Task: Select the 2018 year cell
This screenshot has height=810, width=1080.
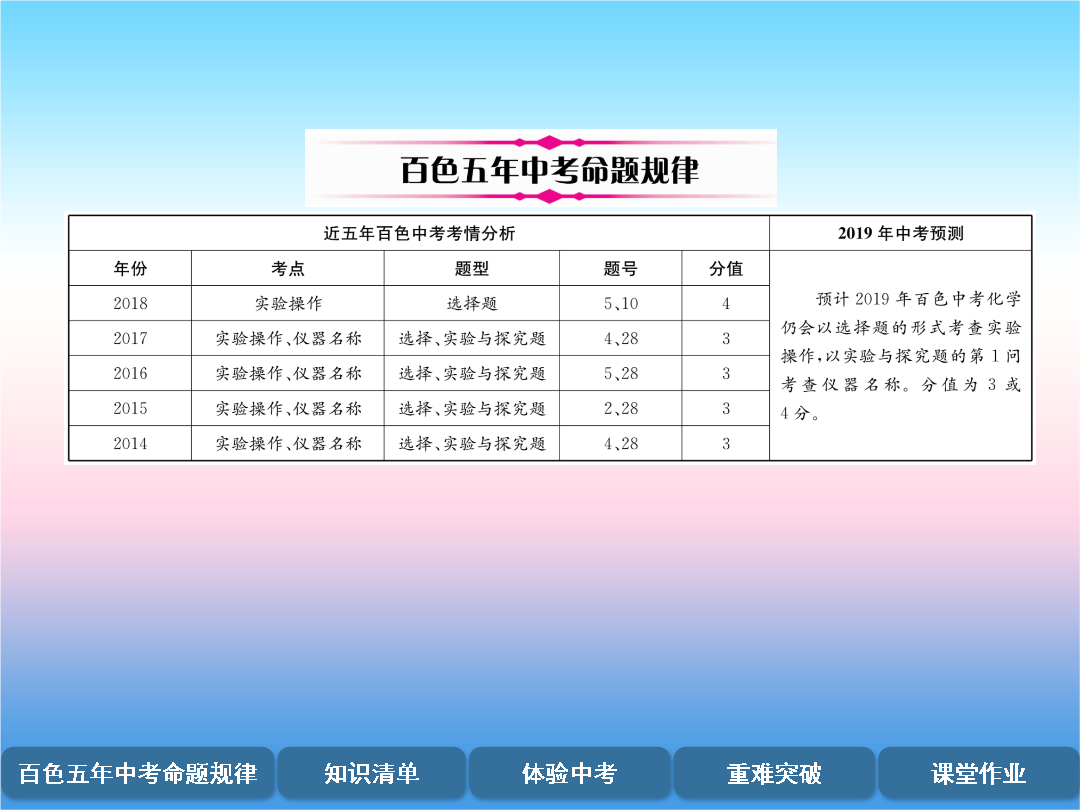Action: [130, 303]
